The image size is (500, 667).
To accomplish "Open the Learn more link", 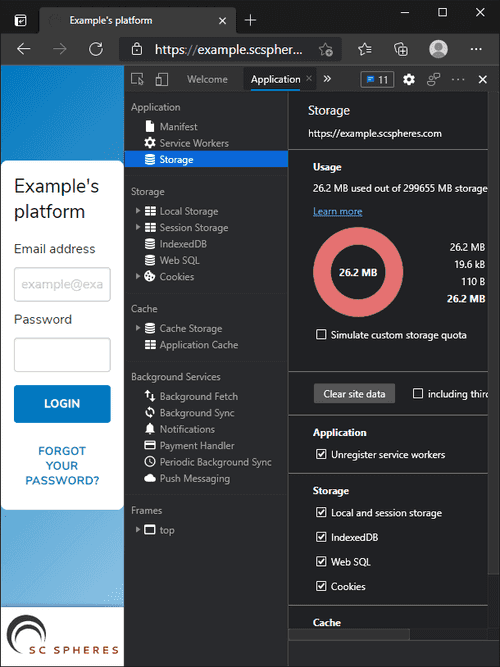I will click(x=337, y=211).
